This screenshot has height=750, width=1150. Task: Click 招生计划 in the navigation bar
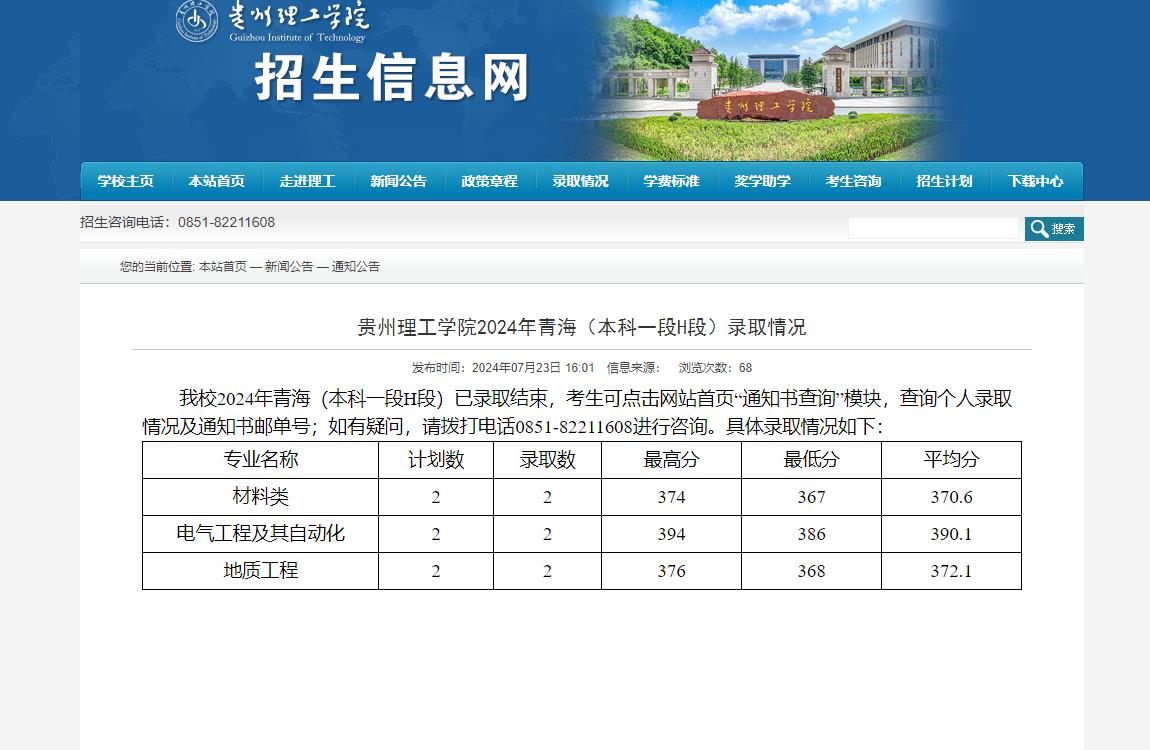point(944,181)
